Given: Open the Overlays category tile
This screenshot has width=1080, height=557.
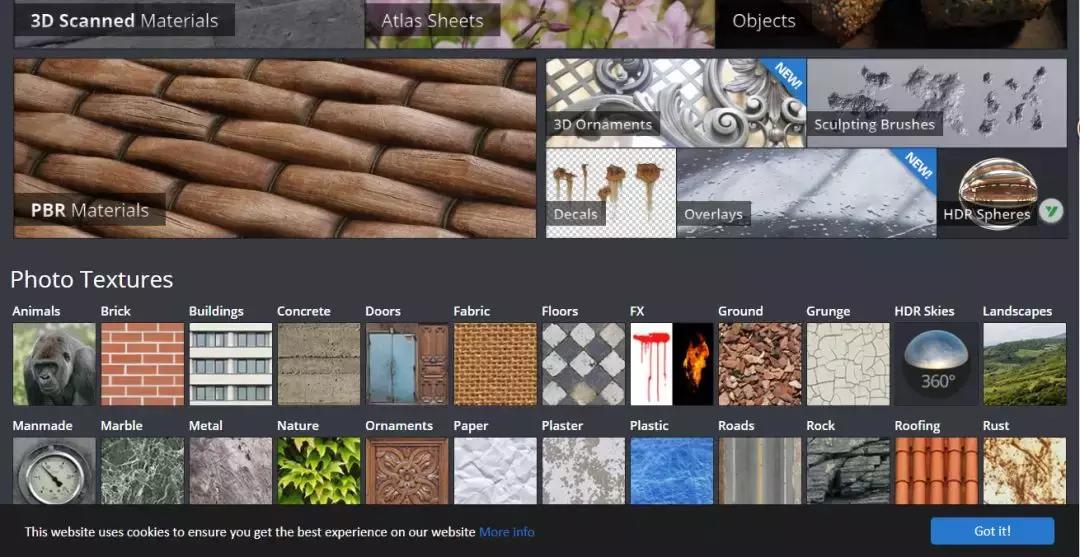Looking at the screenshot, I should tap(807, 193).
